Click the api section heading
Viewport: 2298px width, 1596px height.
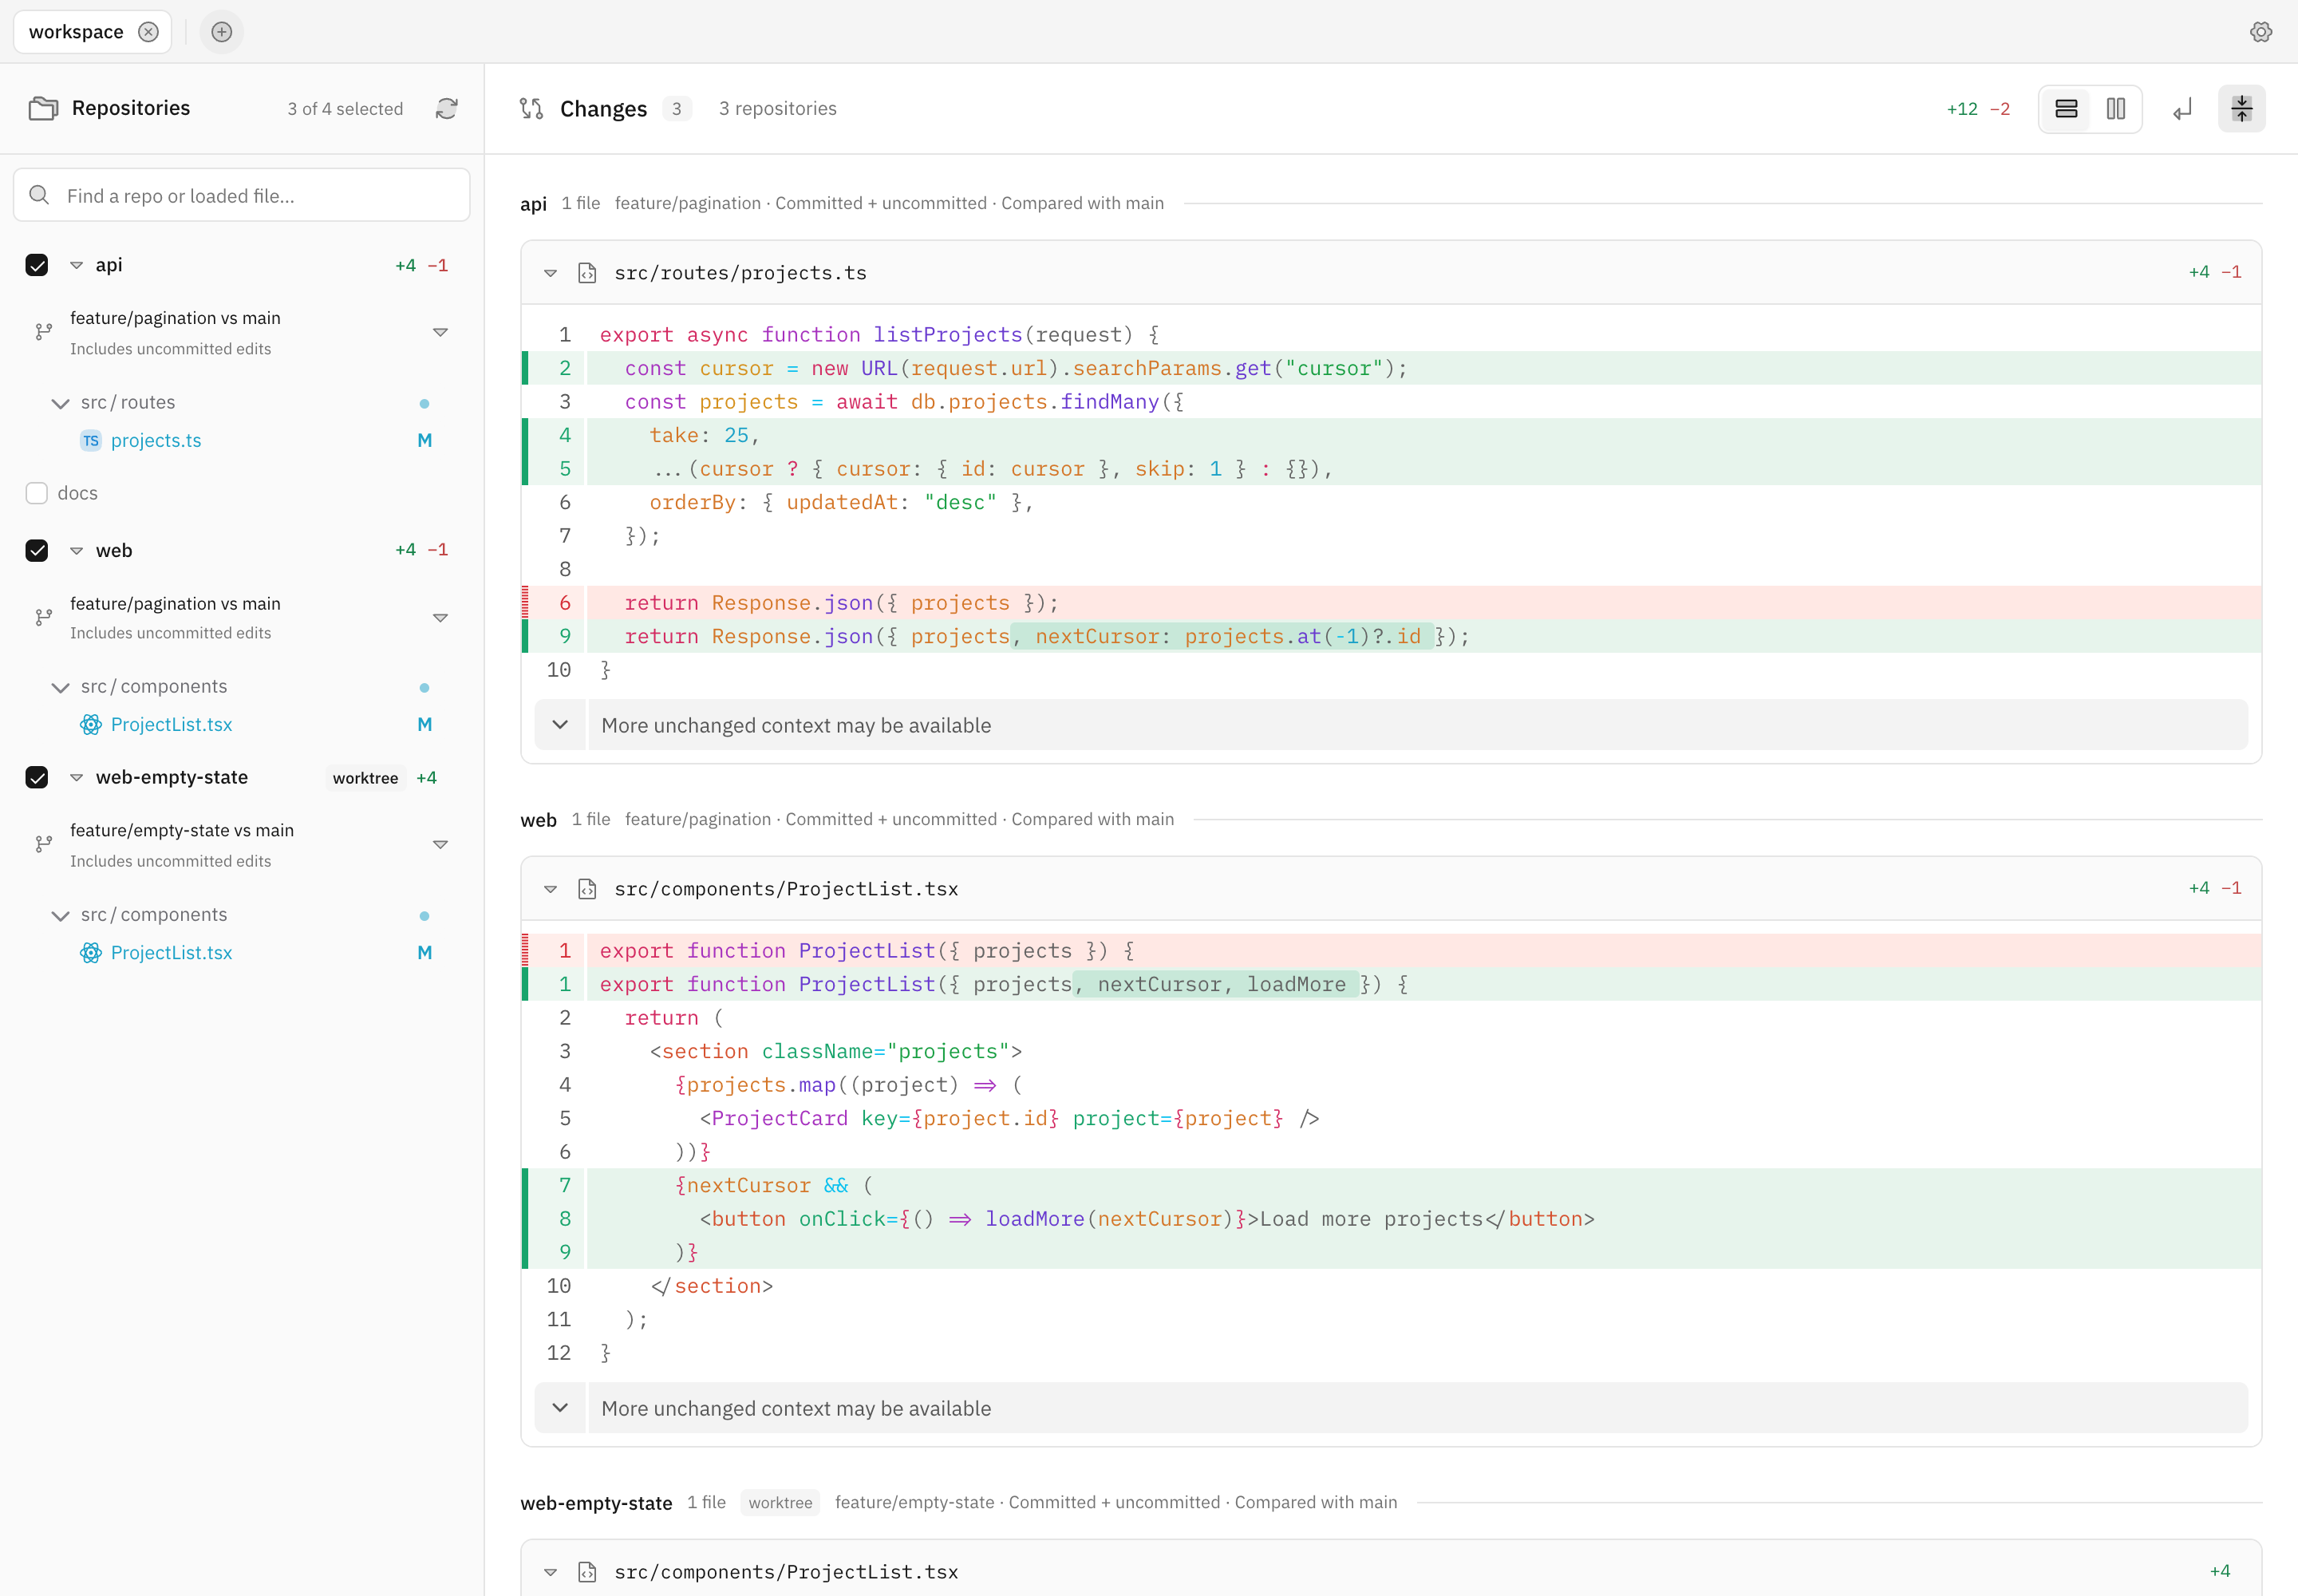[533, 204]
